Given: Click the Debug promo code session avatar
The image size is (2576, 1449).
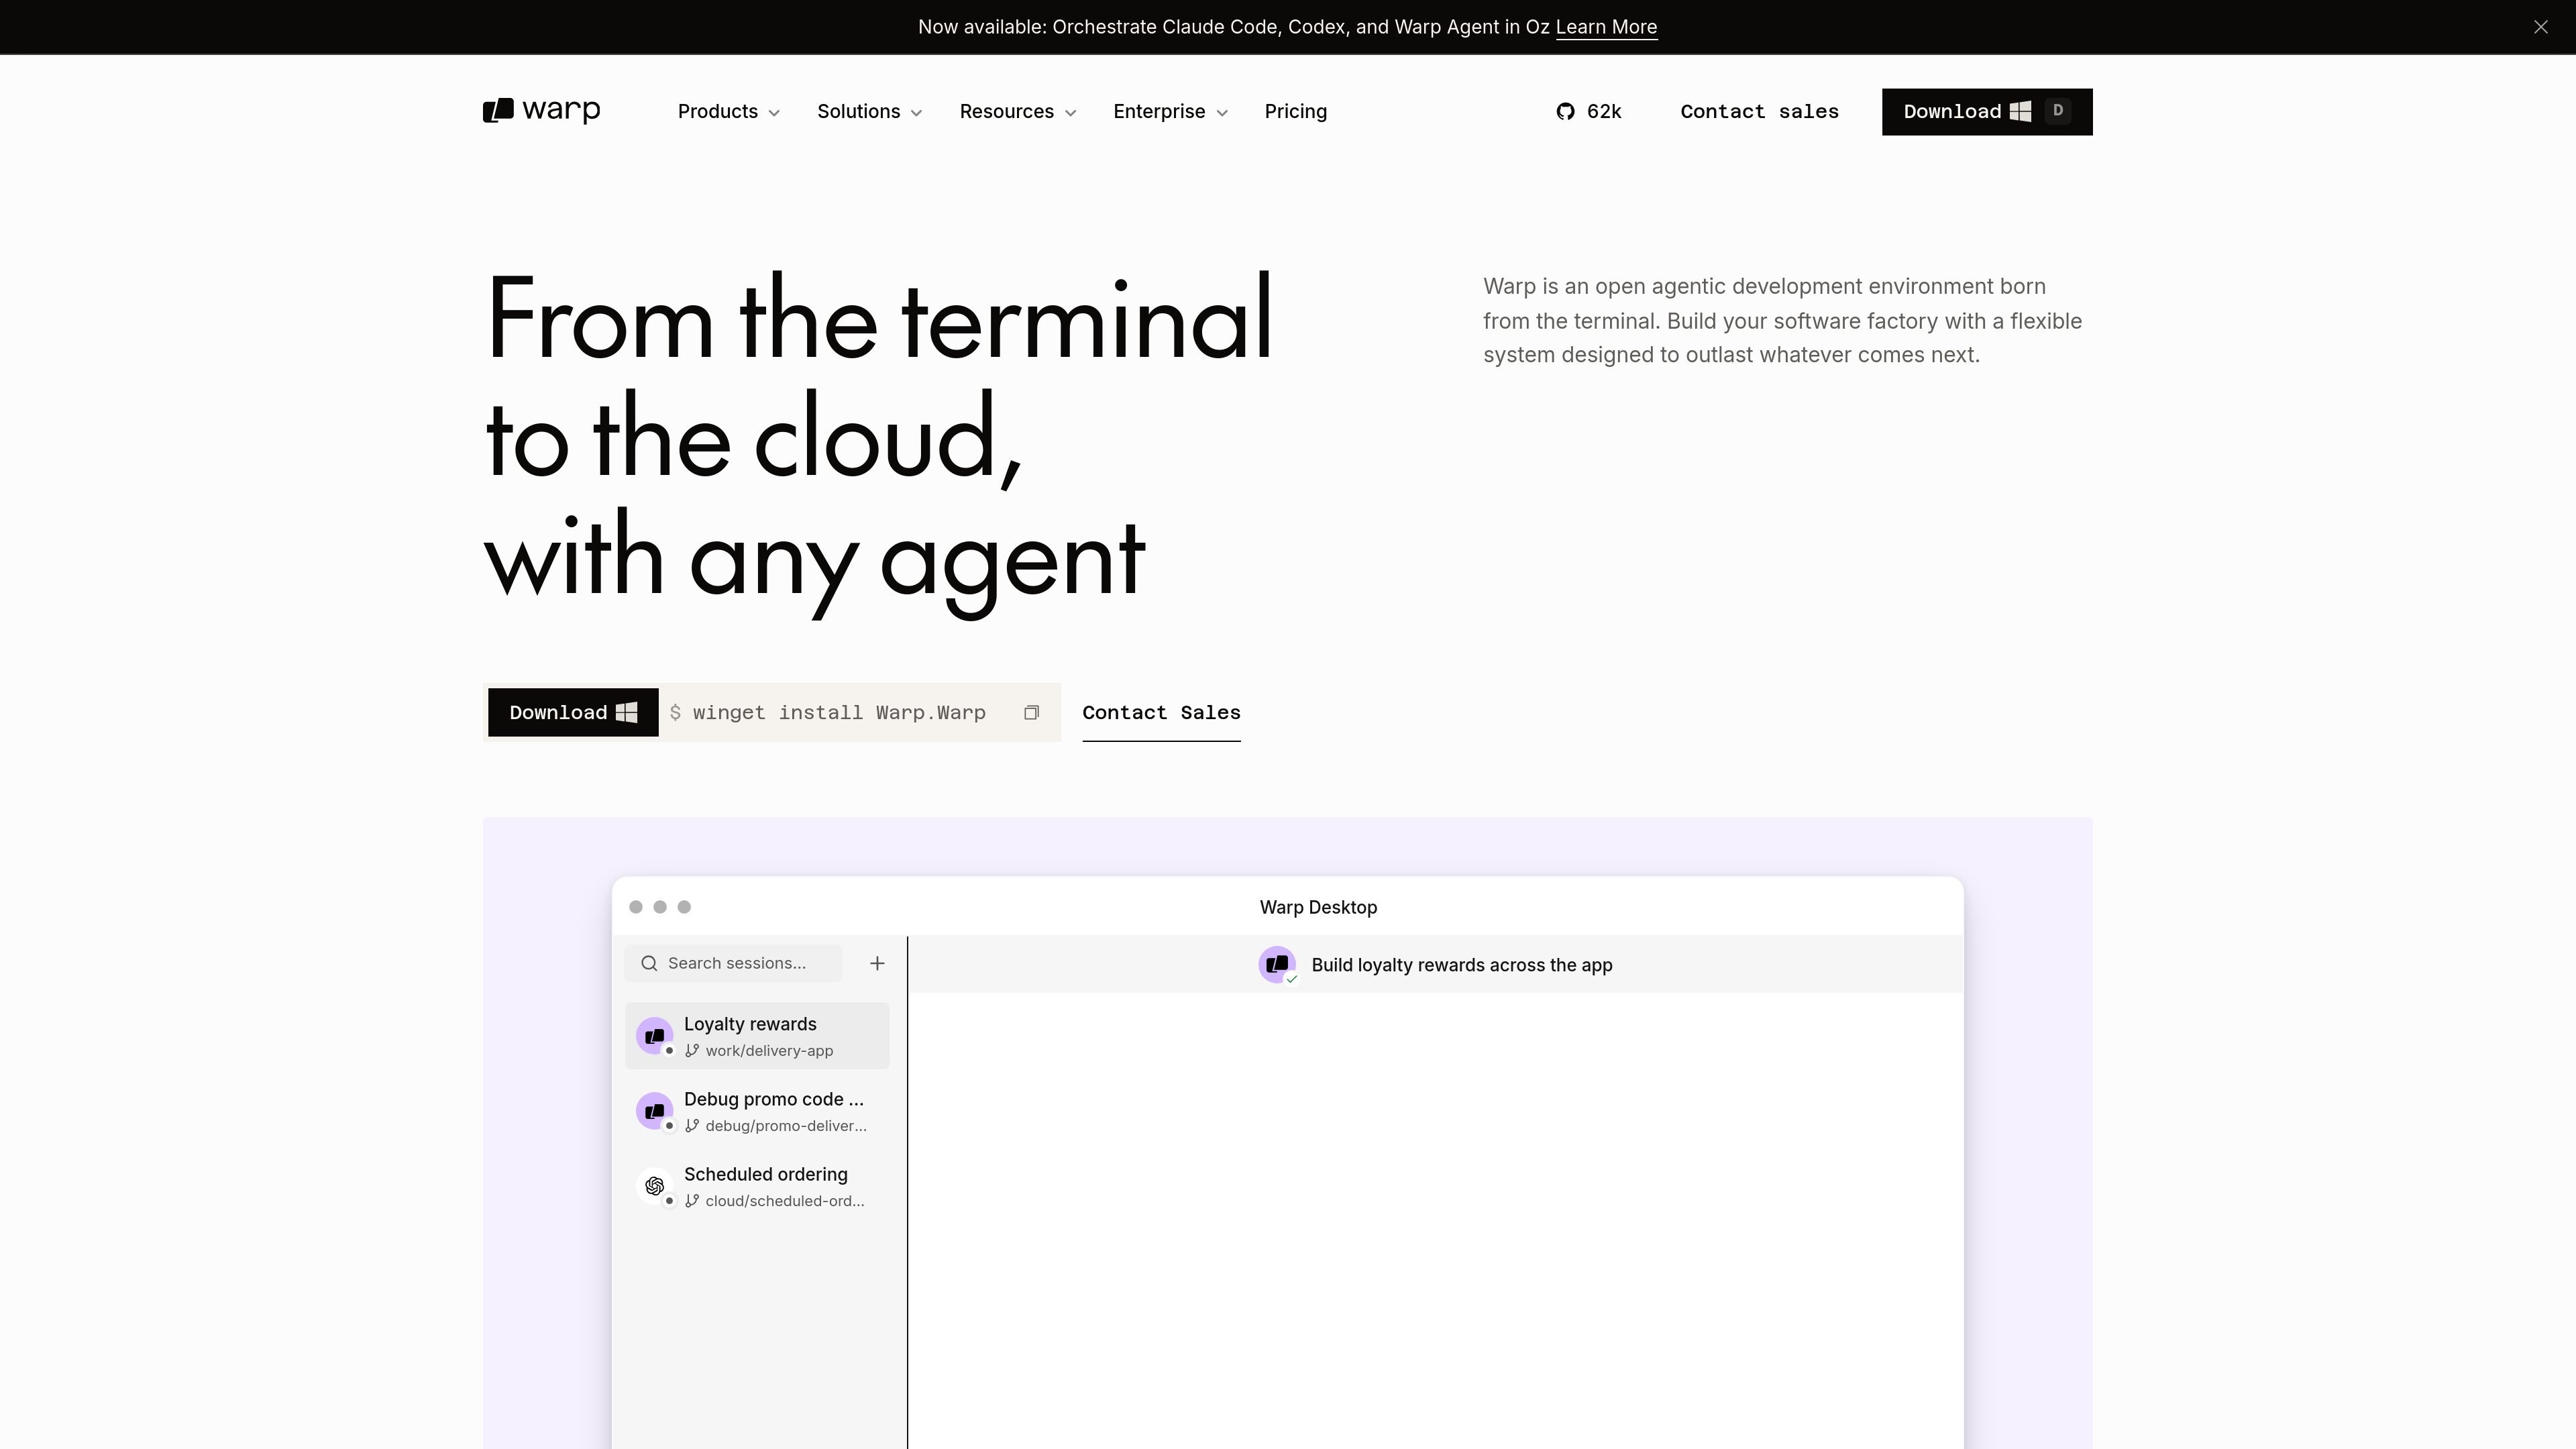Looking at the screenshot, I should [655, 1111].
